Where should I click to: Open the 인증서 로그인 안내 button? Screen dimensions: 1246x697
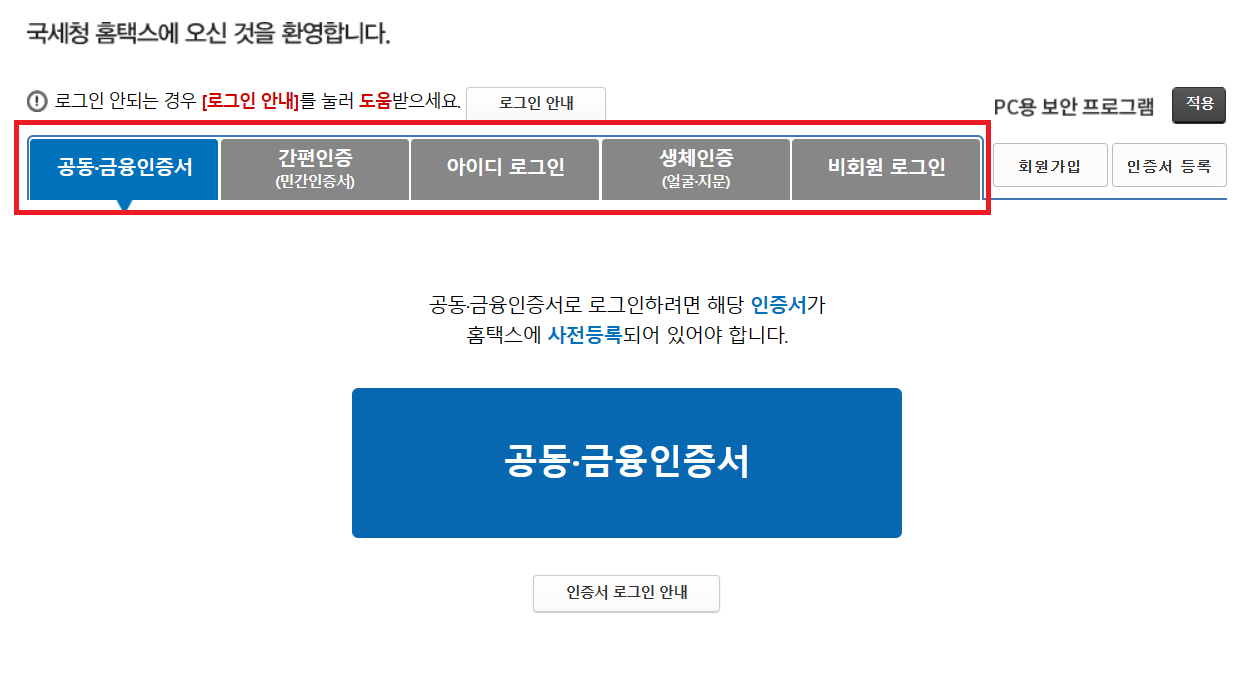coord(627,593)
